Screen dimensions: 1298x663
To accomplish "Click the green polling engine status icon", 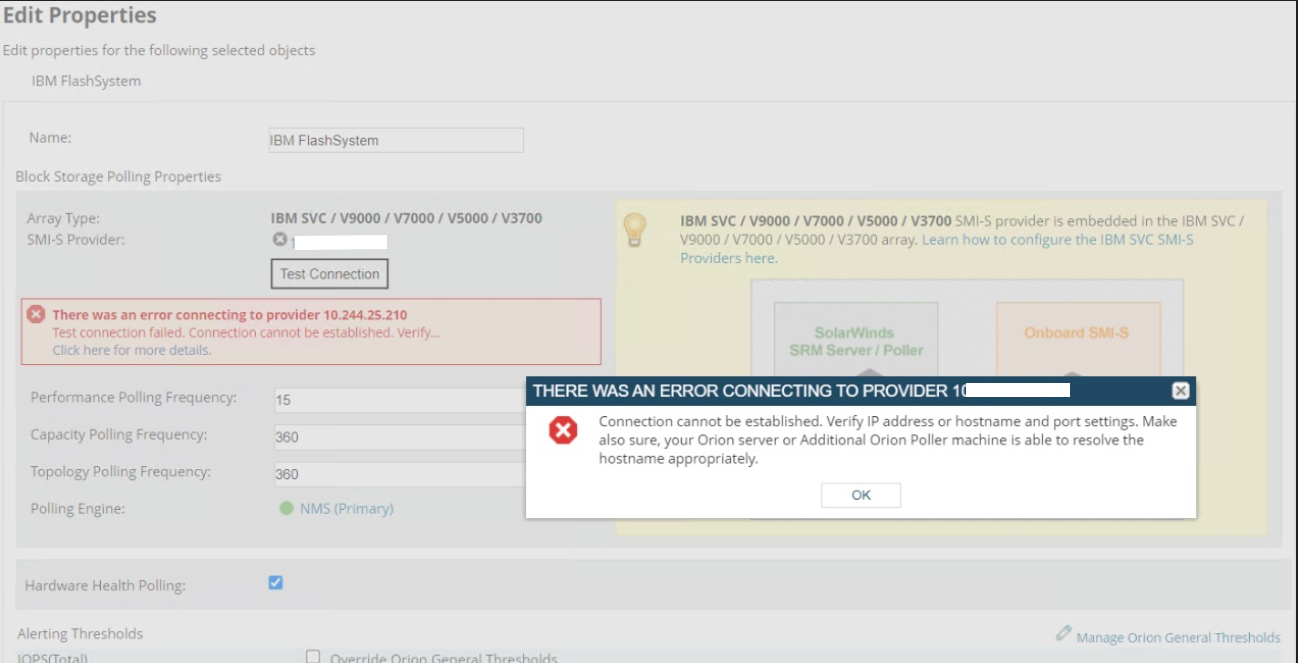I will [286, 508].
